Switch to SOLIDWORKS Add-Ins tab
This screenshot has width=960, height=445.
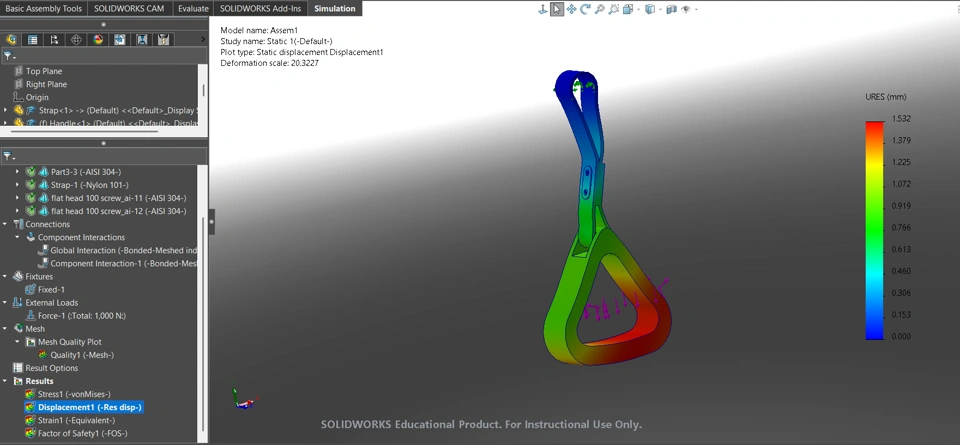pyautogui.click(x=261, y=9)
